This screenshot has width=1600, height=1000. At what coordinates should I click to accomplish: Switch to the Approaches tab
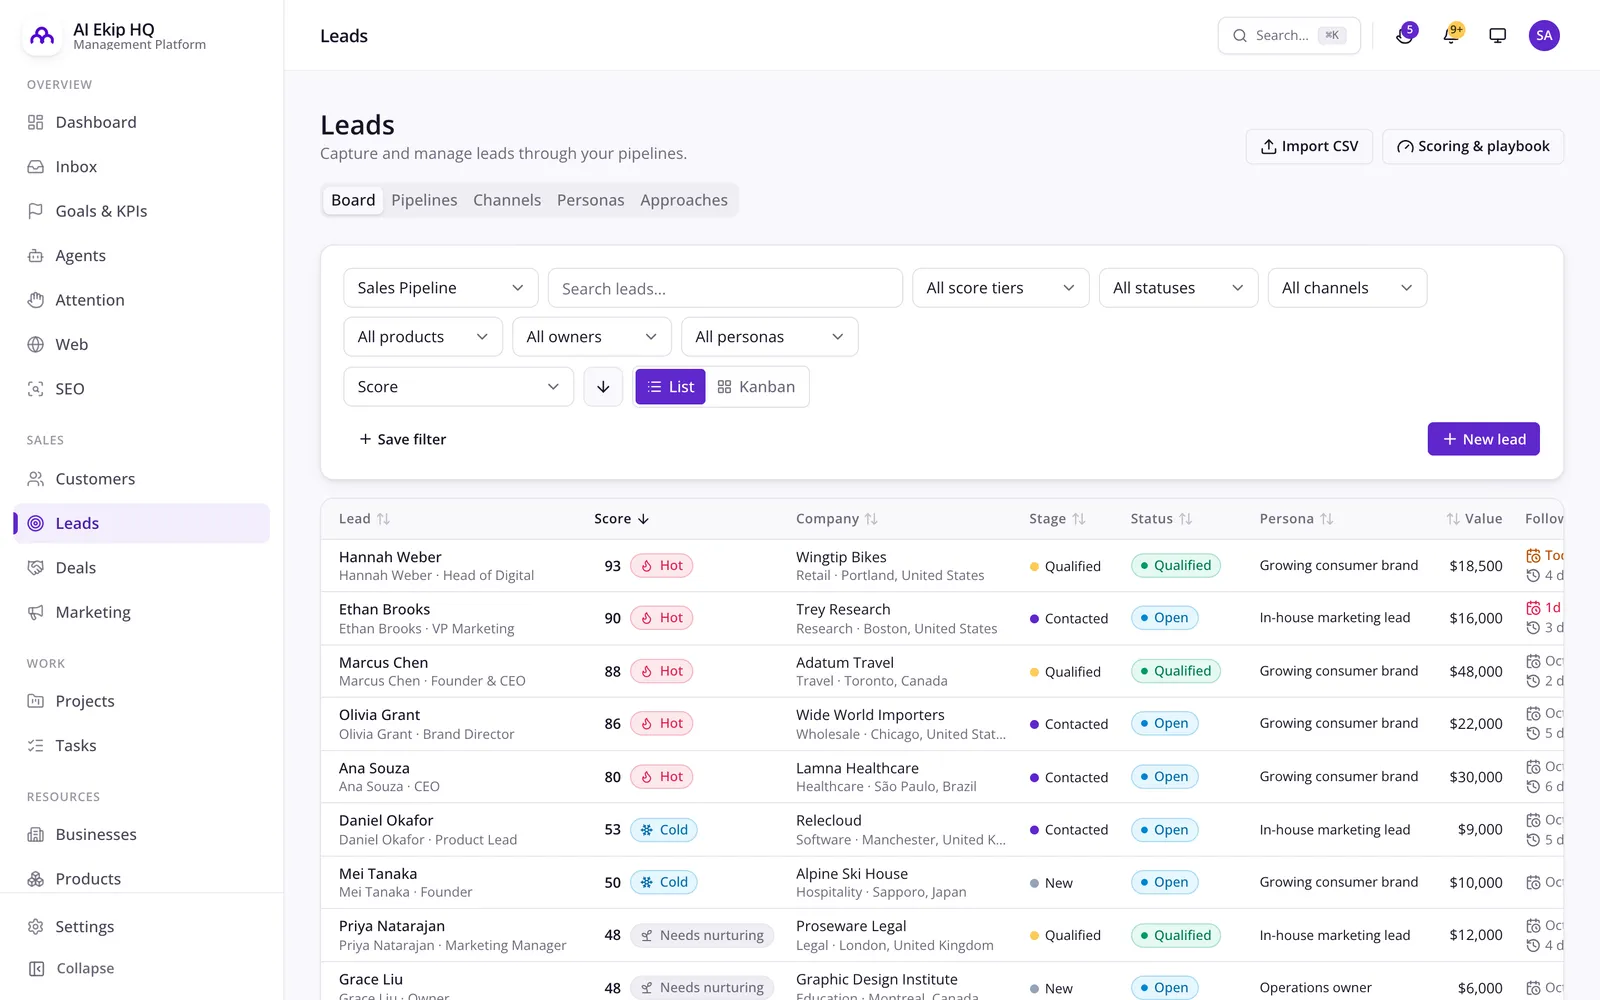[684, 200]
